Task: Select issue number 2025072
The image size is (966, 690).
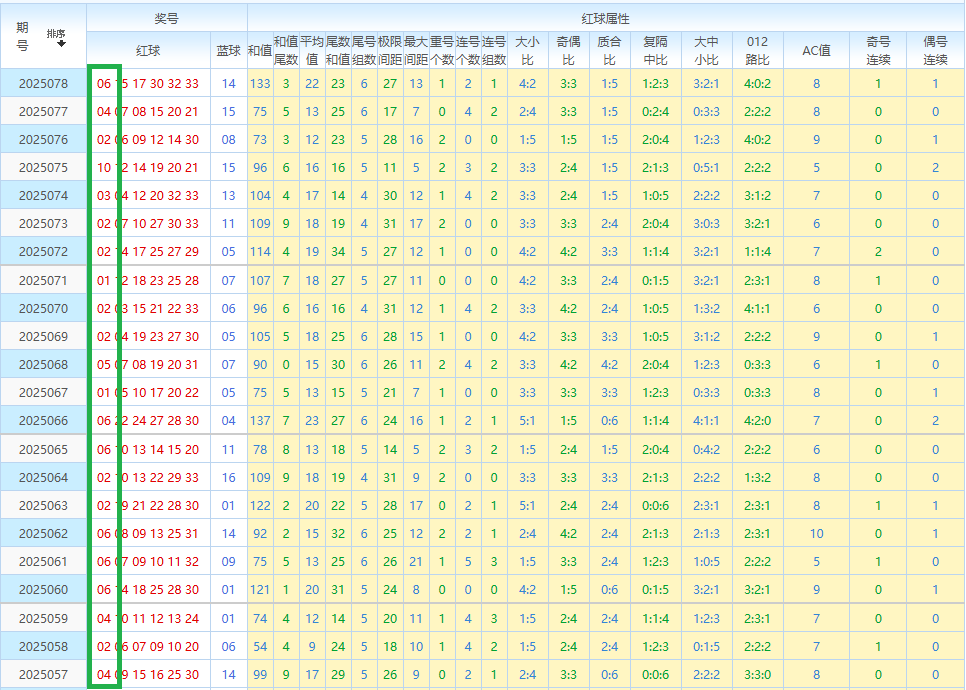Action: (43, 252)
